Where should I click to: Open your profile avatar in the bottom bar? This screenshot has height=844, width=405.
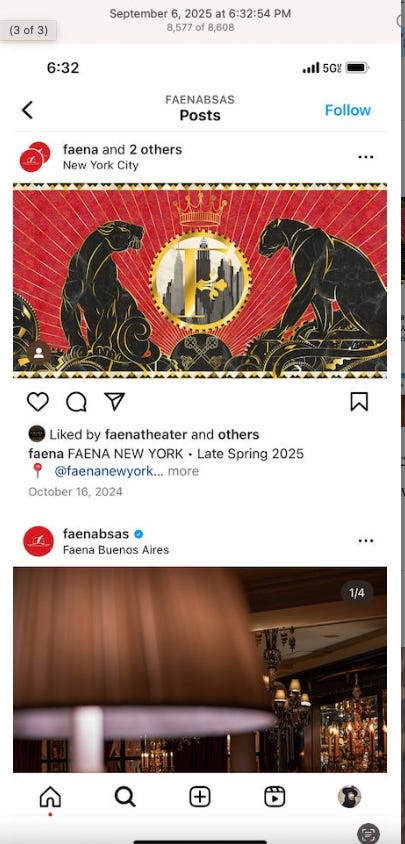pyautogui.click(x=349, y=797)
